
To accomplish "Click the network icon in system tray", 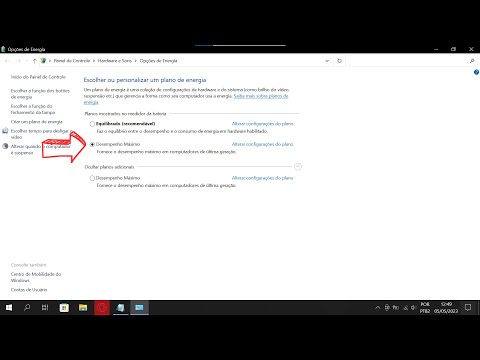I will [x=405, y=308].
